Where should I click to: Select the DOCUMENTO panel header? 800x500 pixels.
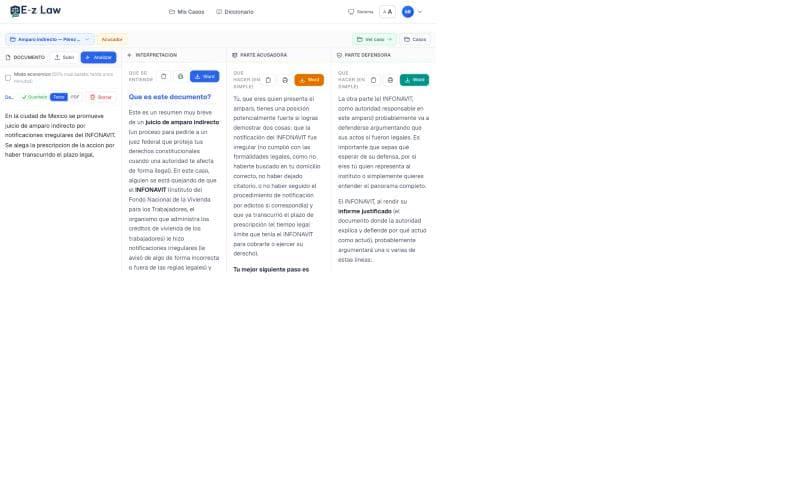click(x=26, y=57)
